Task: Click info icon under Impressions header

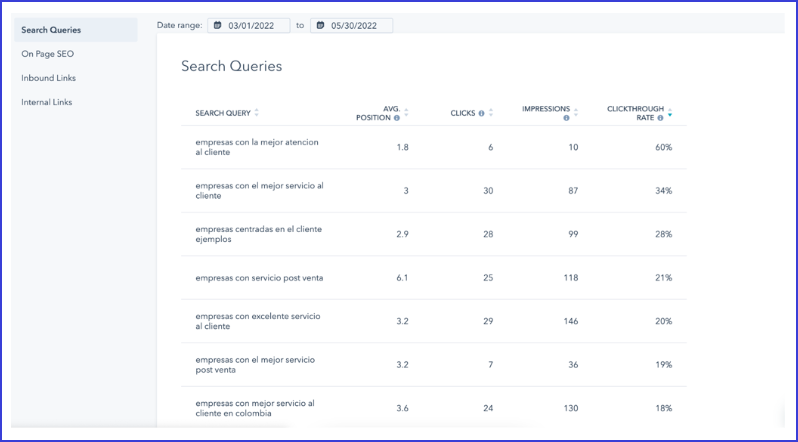Action: (566, 118)
